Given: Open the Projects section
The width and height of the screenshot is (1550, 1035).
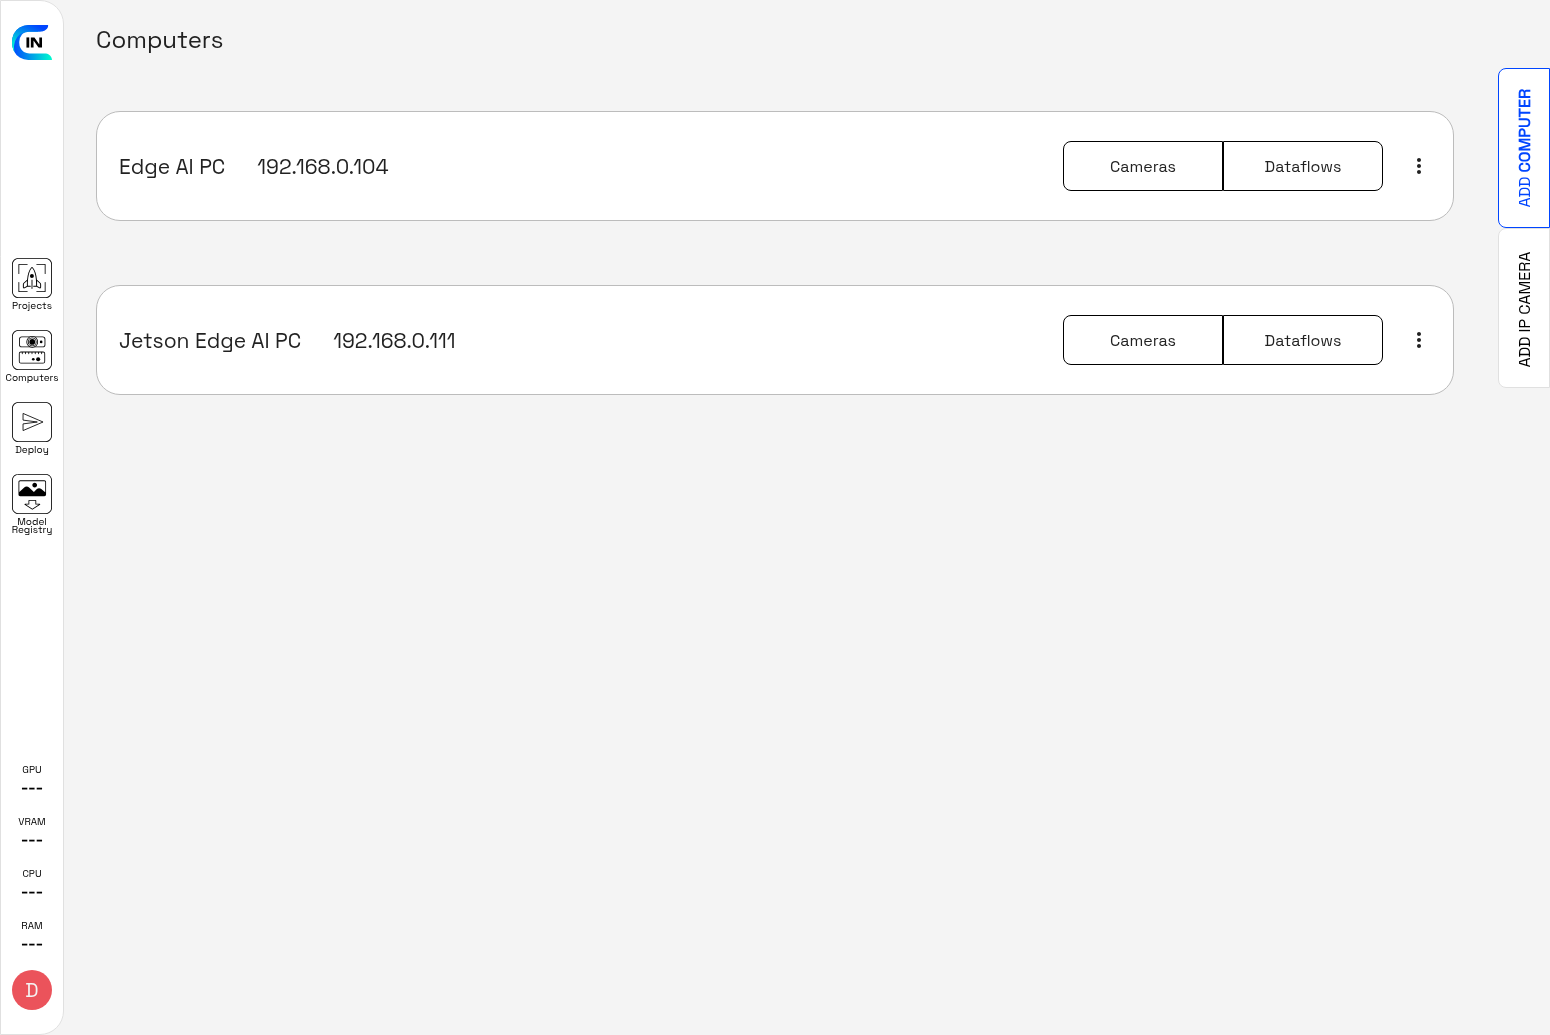Looking at the screenshot, I should click(x=32, y=279).
